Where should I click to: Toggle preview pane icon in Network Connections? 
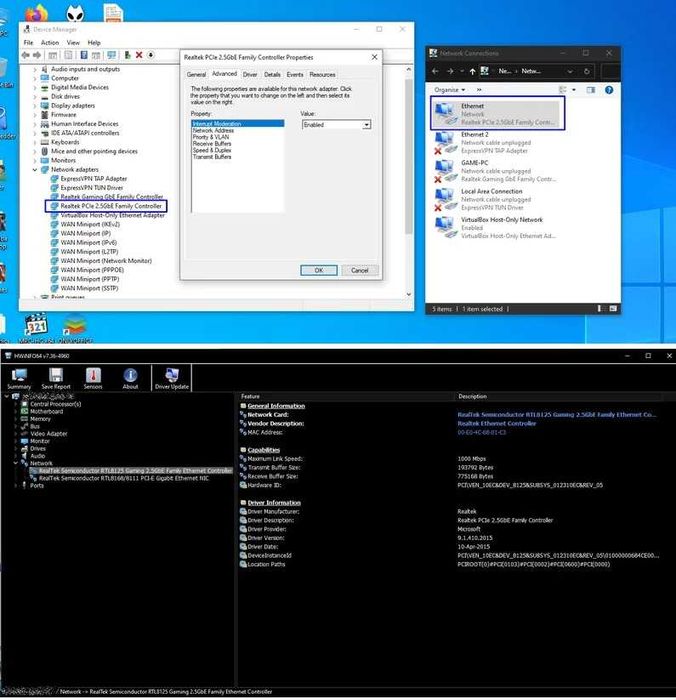pos(591,90)
